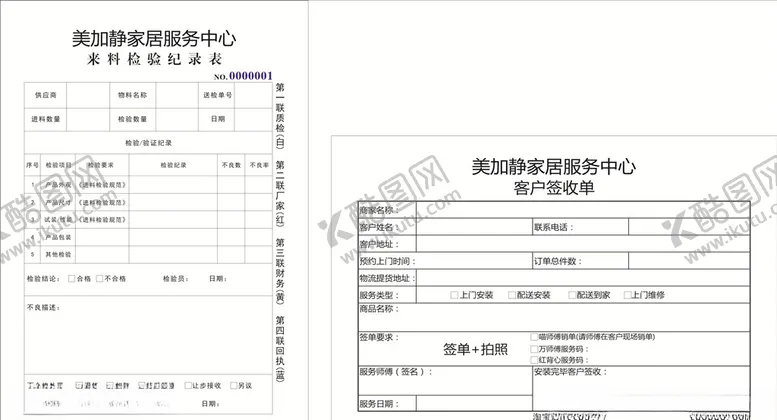Tick the 合格 checkbox
This screenshot has height=420, width=777.
pos(71,279)
